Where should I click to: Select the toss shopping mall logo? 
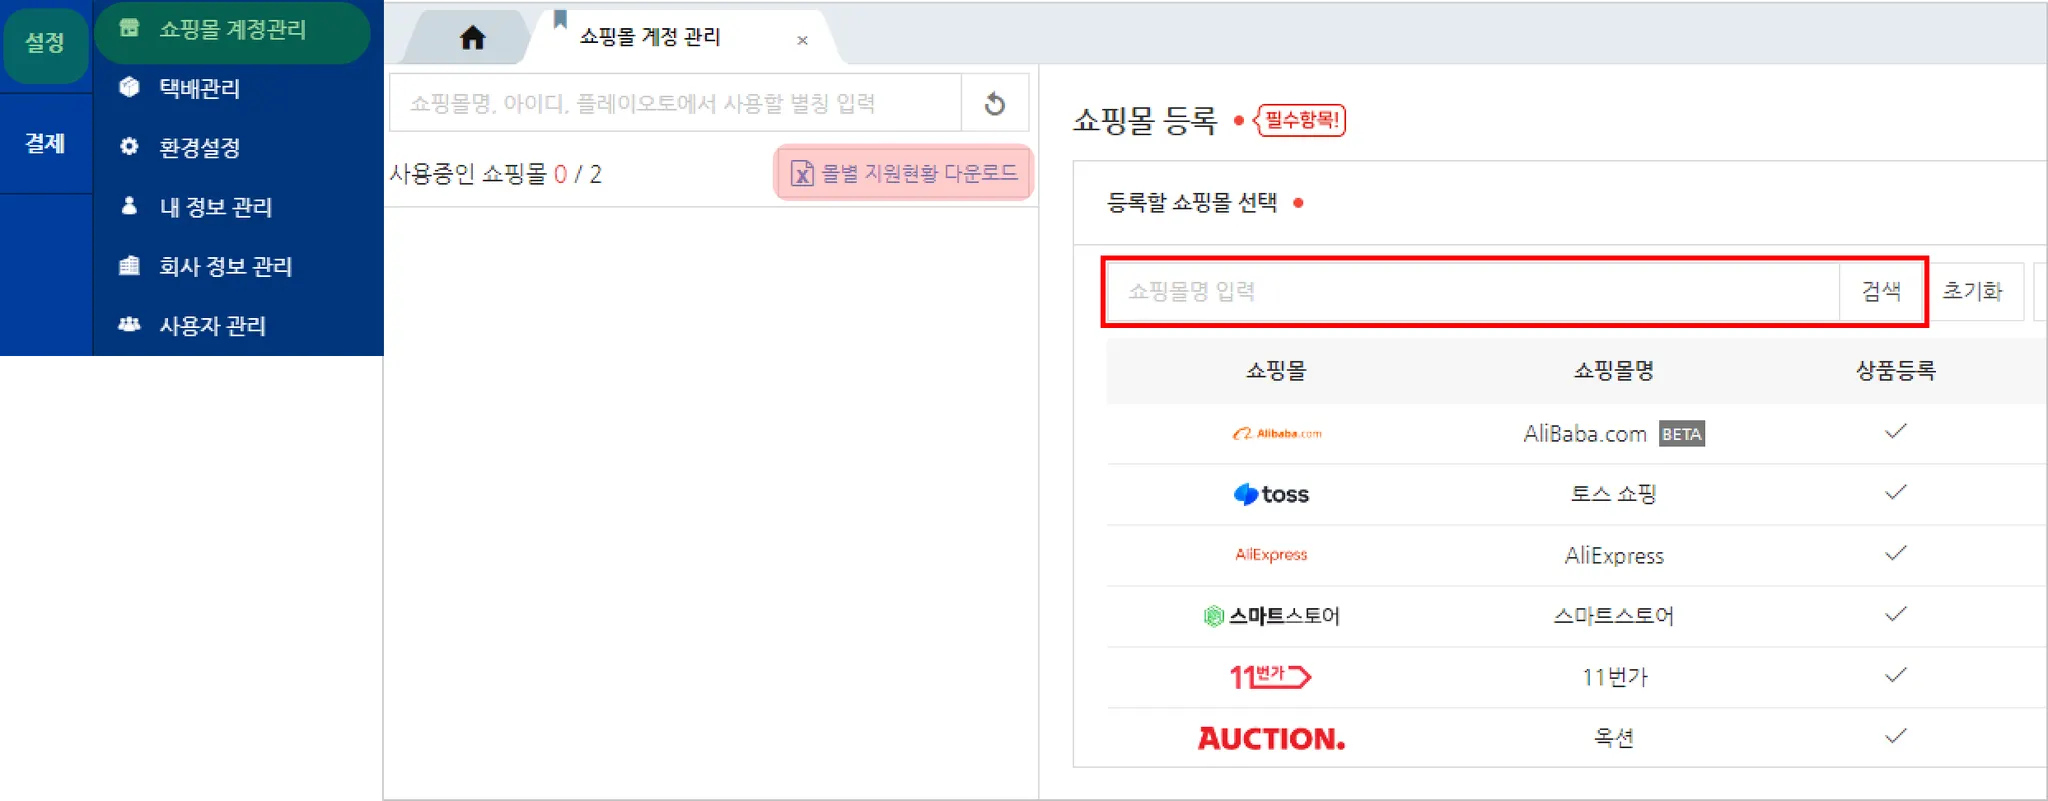[1271, 494]
